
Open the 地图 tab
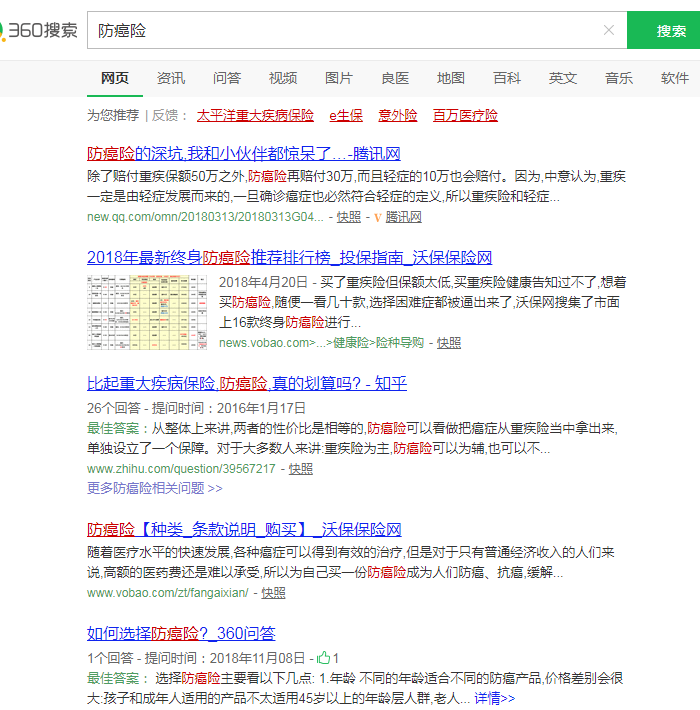[451, 78]
